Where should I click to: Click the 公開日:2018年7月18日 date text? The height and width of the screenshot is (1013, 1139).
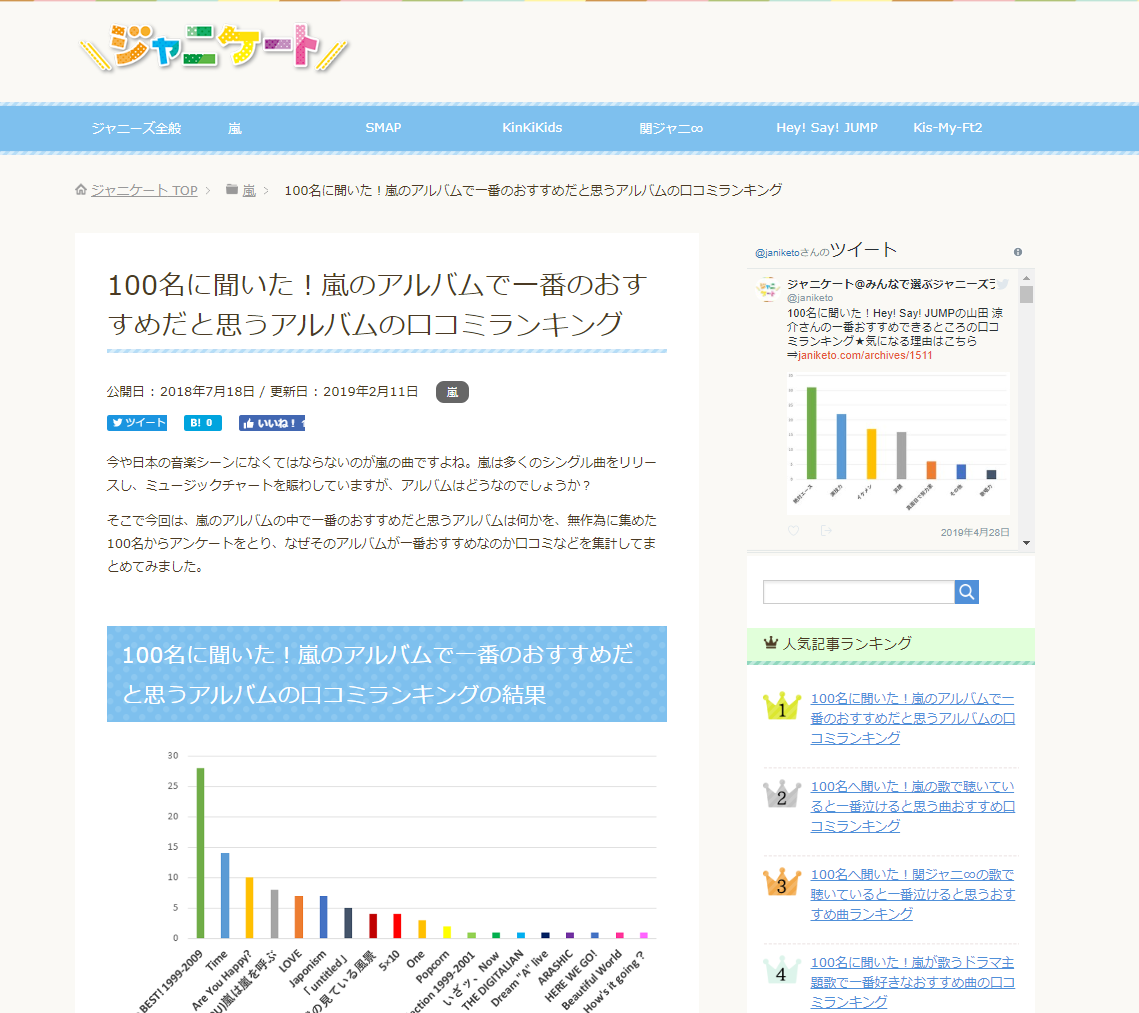pyautogui.click(x=181, y=392)
